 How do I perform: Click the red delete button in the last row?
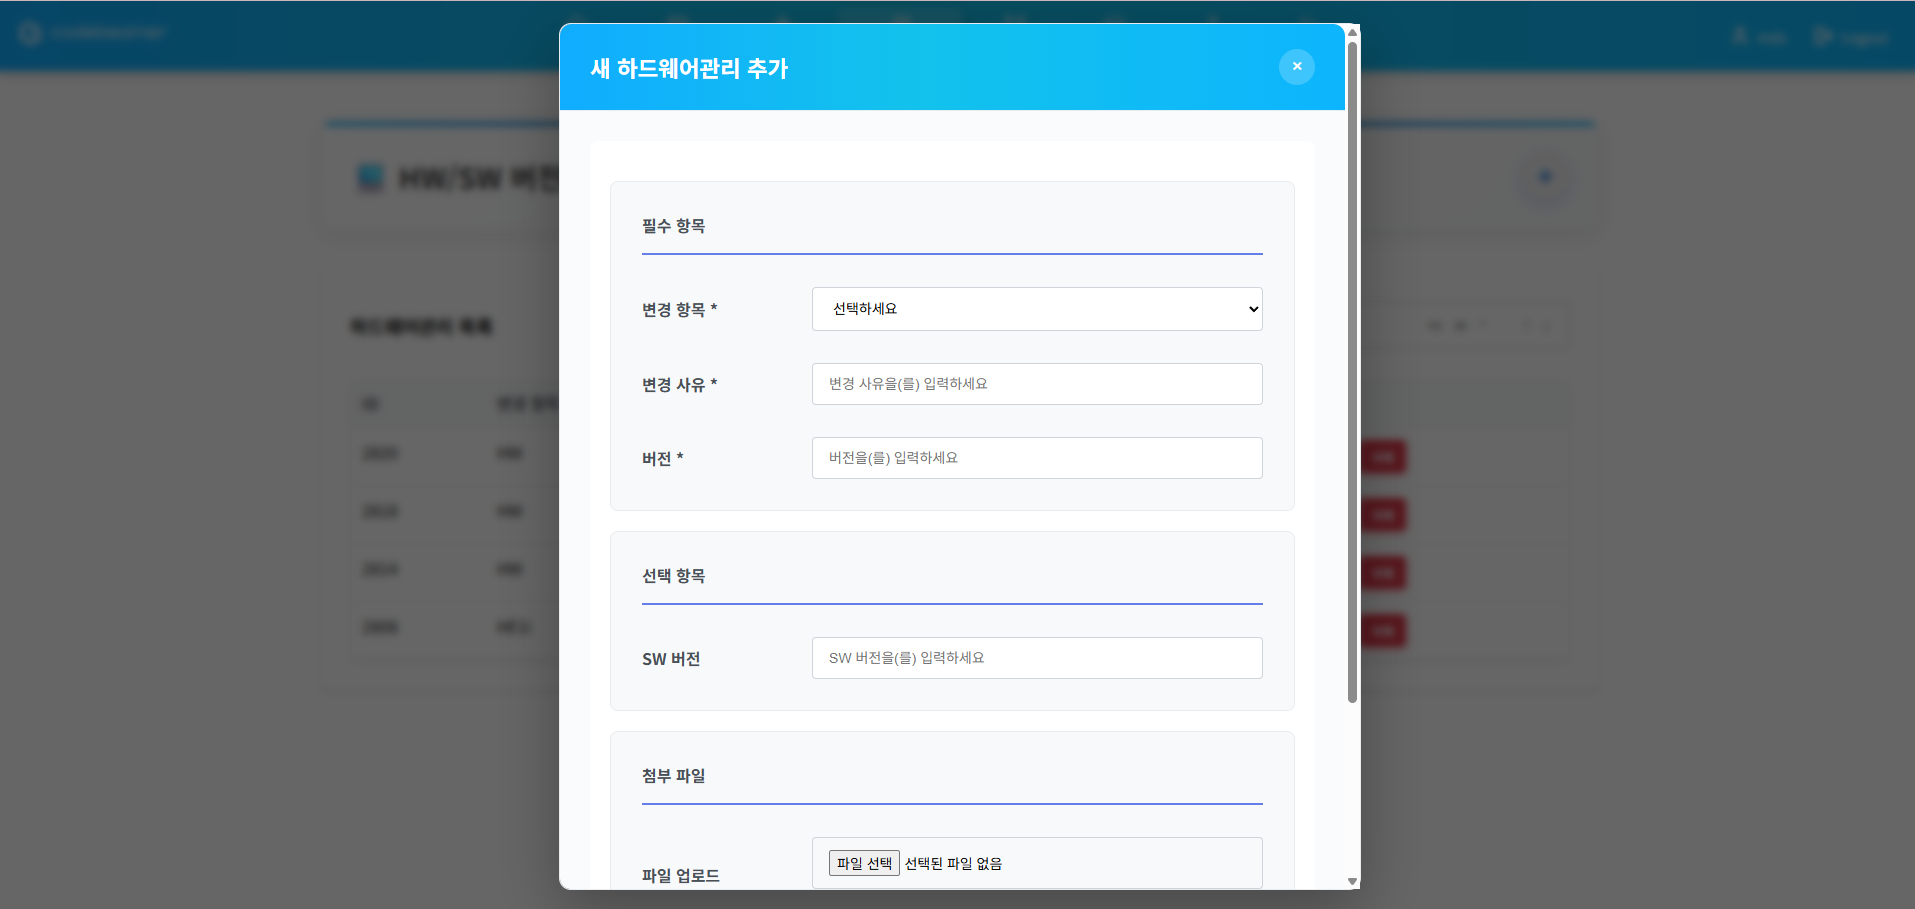pos(1384,631)
